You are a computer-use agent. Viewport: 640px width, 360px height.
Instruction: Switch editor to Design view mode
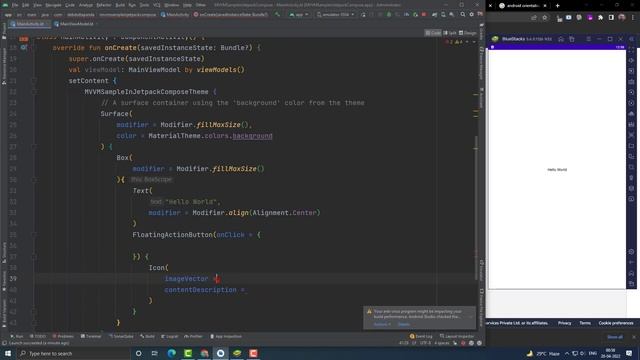[x=468, y=33]
